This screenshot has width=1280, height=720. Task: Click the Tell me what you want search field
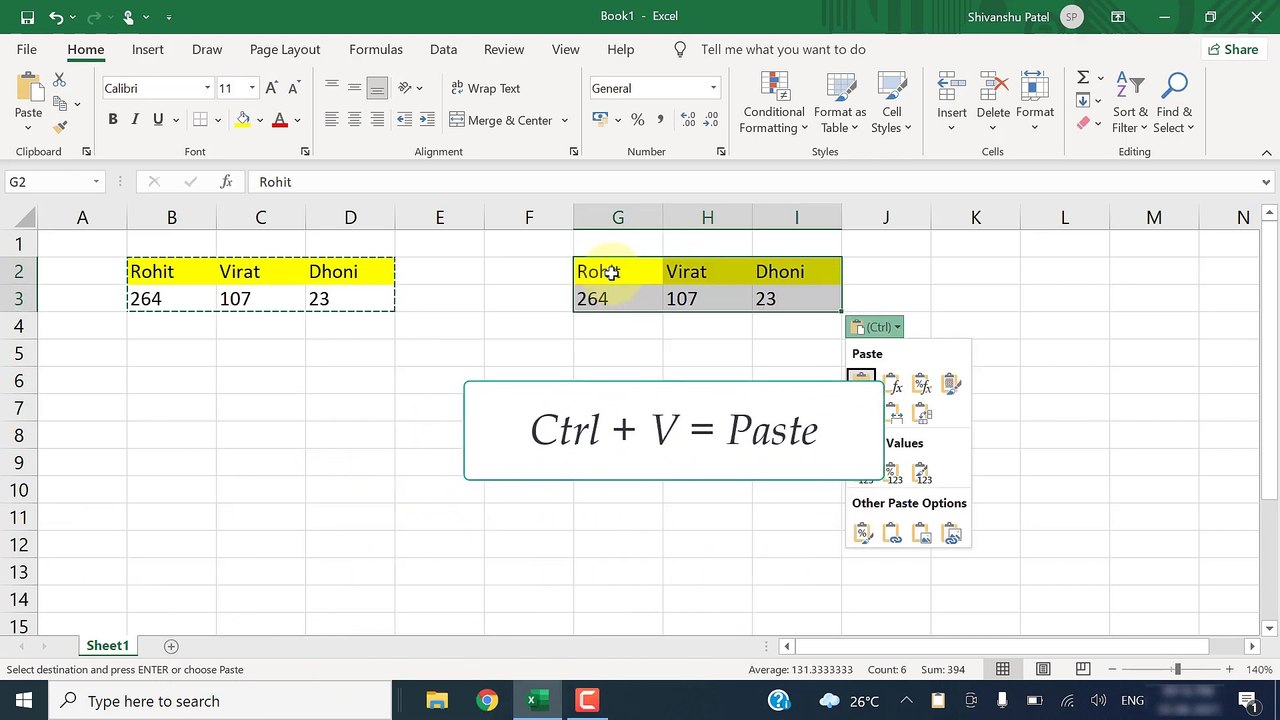[x=783, y=49]
